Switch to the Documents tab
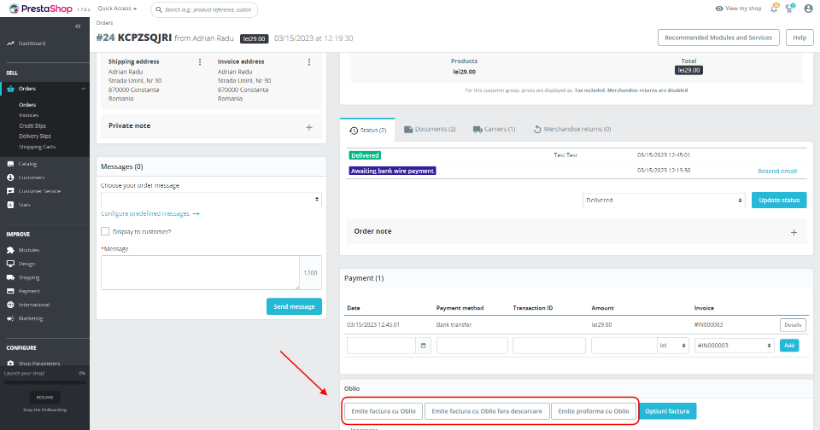The image size is (820, 430). click(430, 129)
